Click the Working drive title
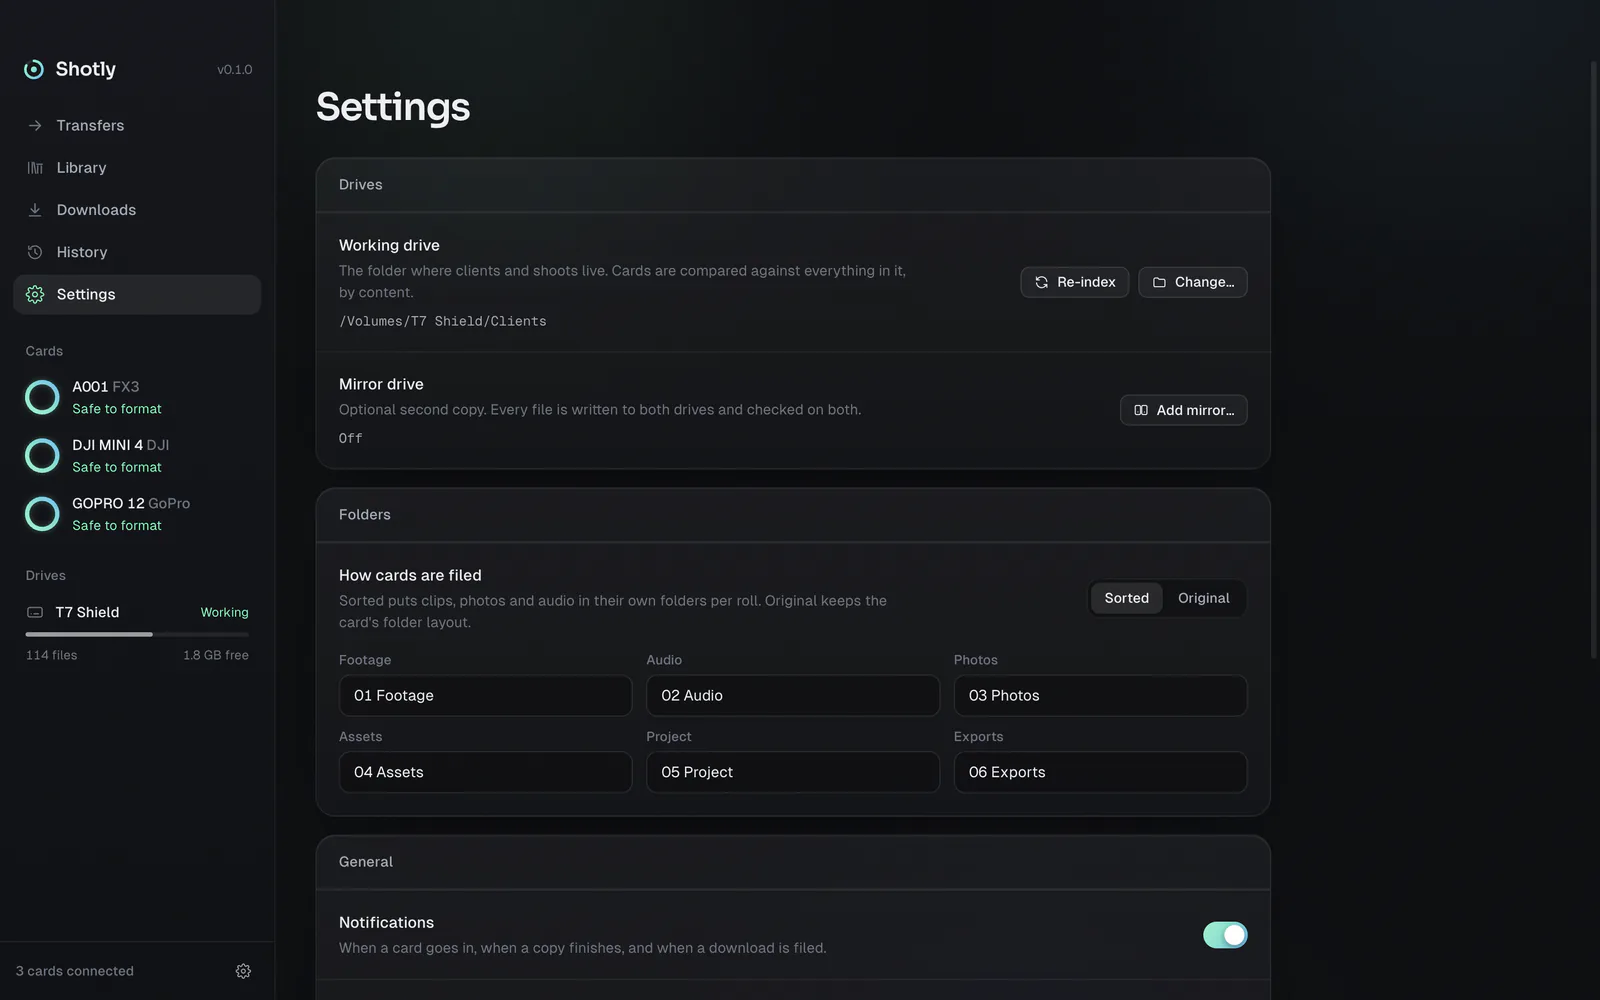1600x1000 pixels. [389, 245]
